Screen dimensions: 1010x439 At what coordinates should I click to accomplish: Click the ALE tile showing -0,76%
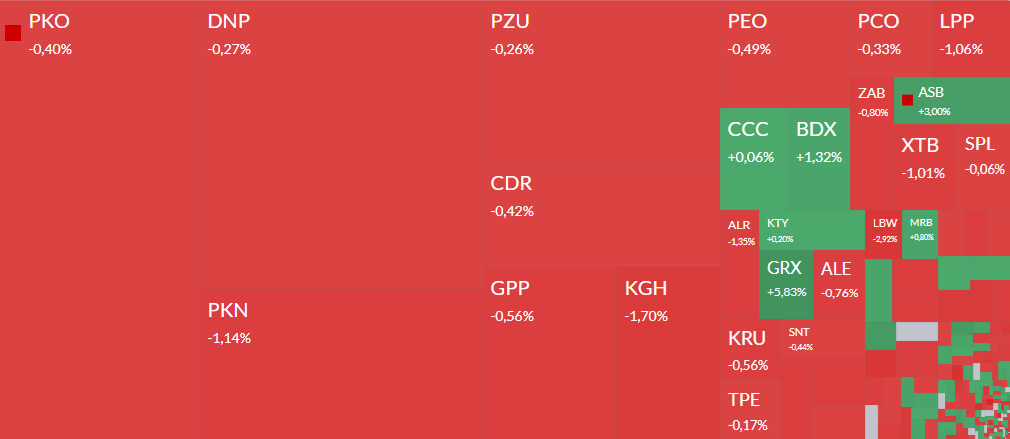(x=839, y=285)
